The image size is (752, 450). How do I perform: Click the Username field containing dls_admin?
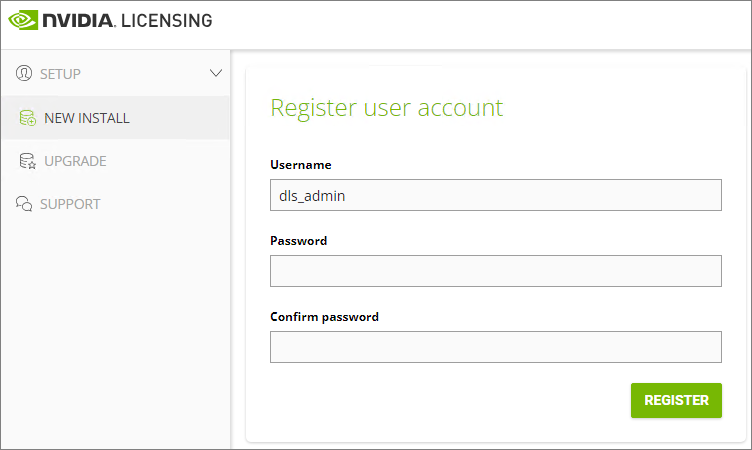[495, 196]
